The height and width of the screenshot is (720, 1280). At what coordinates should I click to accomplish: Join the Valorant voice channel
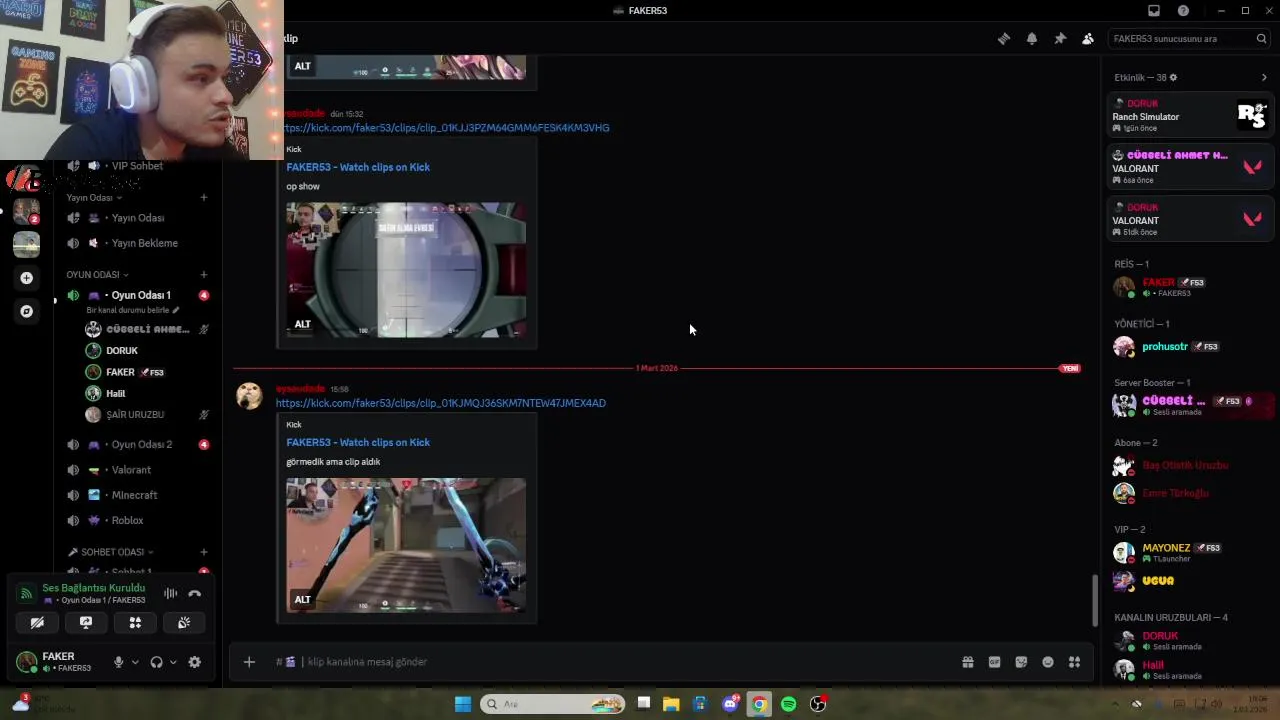[137, 470]
